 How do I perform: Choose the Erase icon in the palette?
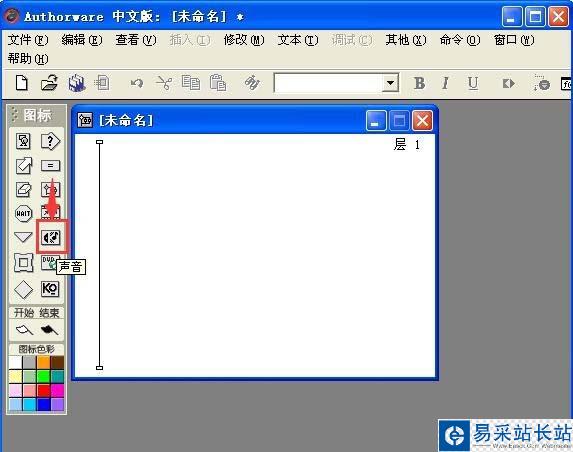pyautogui.click(x=23, y=190)
